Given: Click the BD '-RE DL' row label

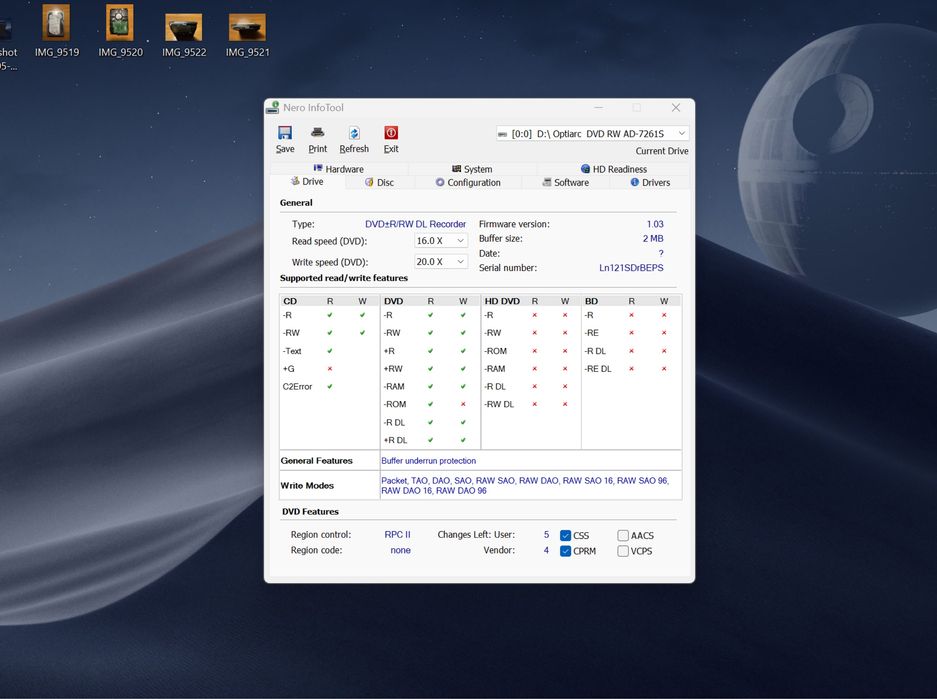Looking at the screenshot, I should point(598,369).
